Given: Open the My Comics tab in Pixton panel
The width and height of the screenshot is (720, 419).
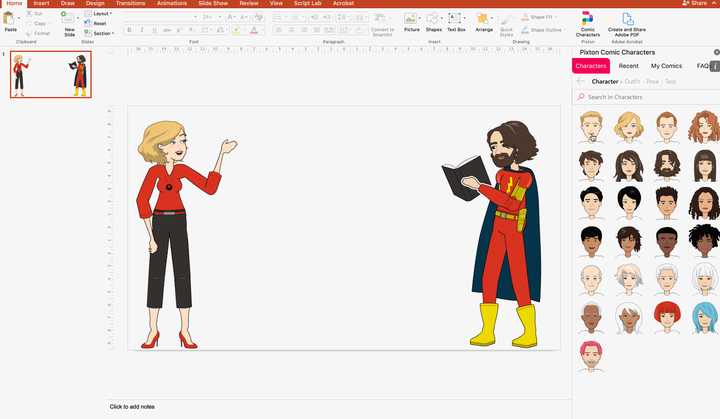Looking at the screenshot, I should [666, 66].
